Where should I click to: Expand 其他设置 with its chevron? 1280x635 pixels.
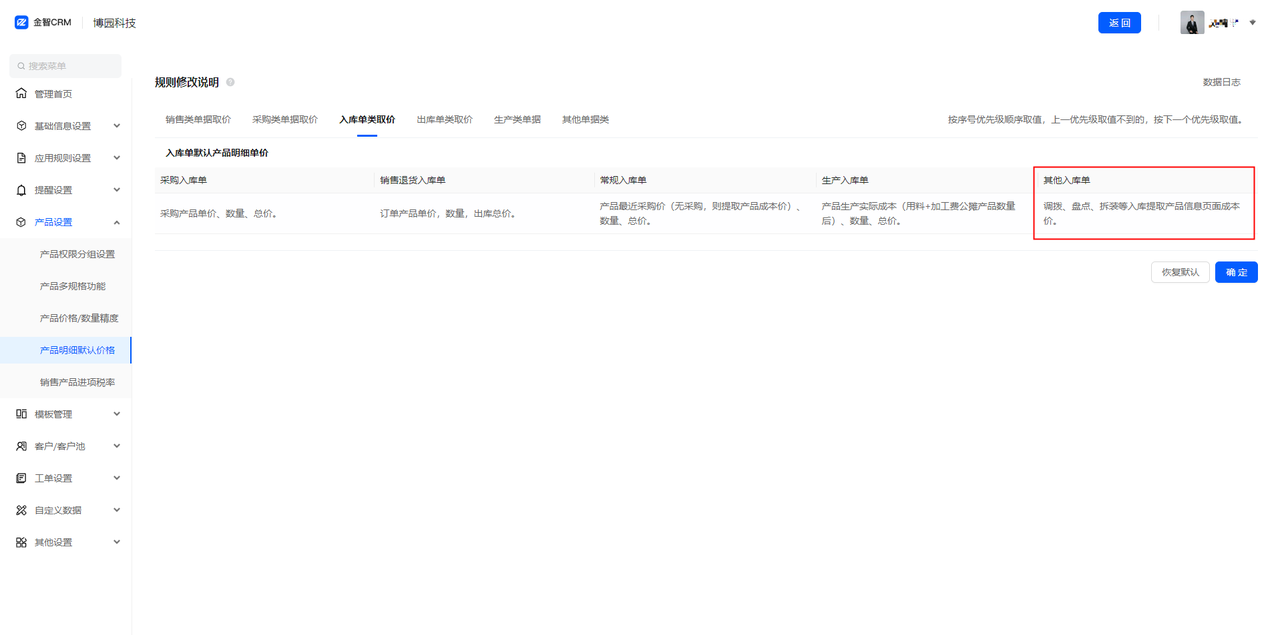(x=117, y=542)
